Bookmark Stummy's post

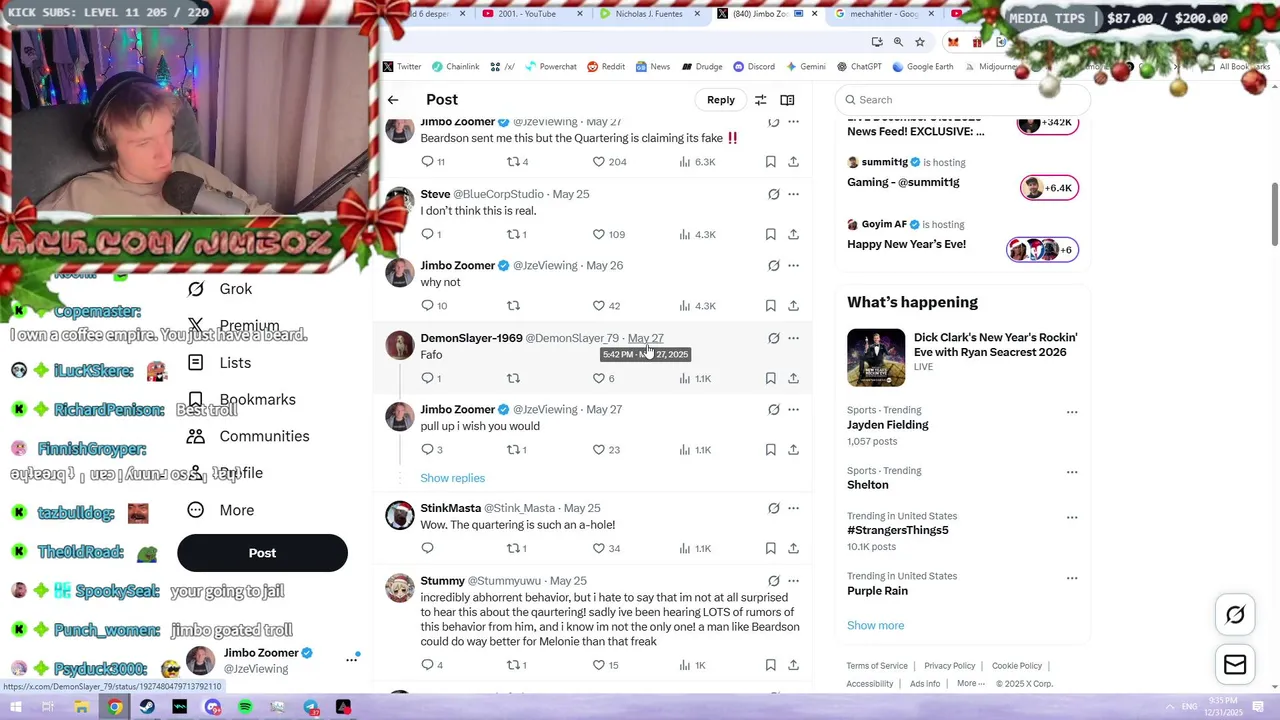770,665
